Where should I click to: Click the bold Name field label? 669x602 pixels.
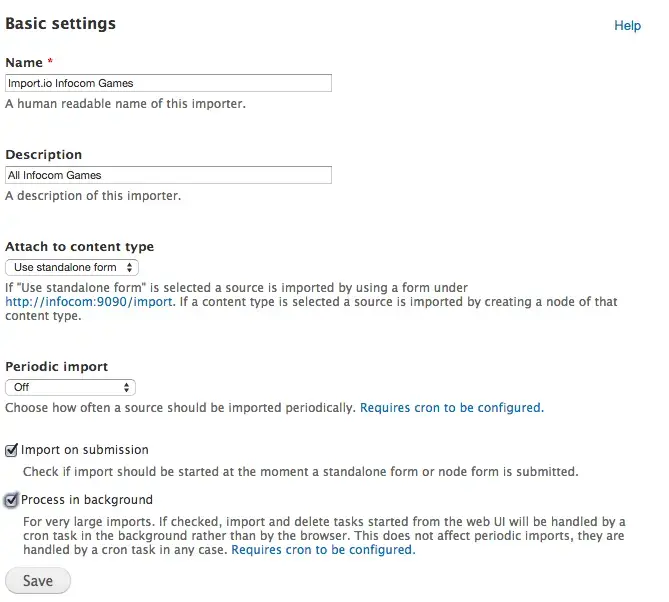24,62
